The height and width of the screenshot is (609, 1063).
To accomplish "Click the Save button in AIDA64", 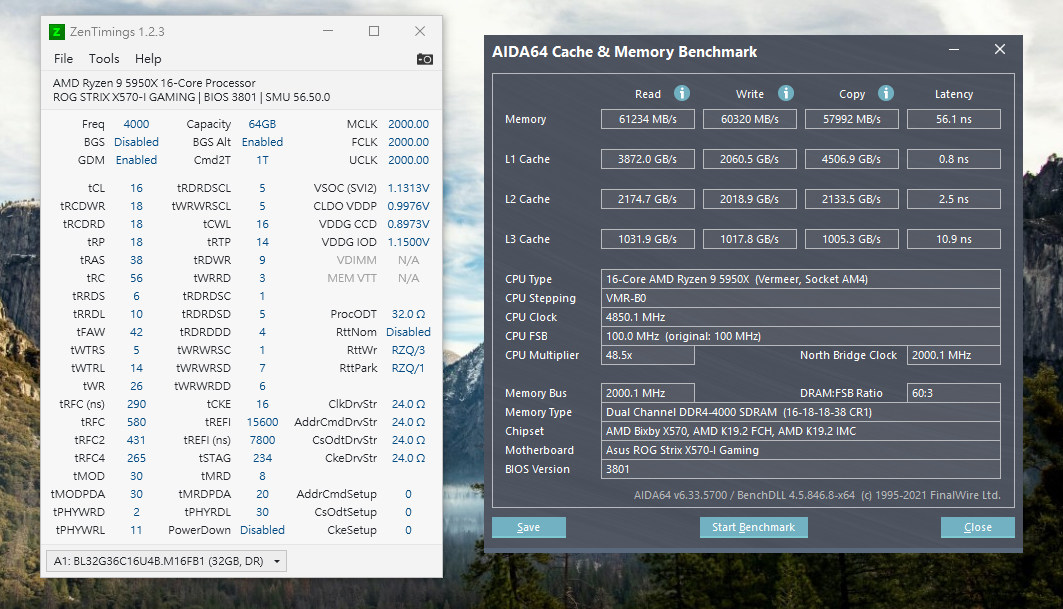I will (x=529, y=527).
